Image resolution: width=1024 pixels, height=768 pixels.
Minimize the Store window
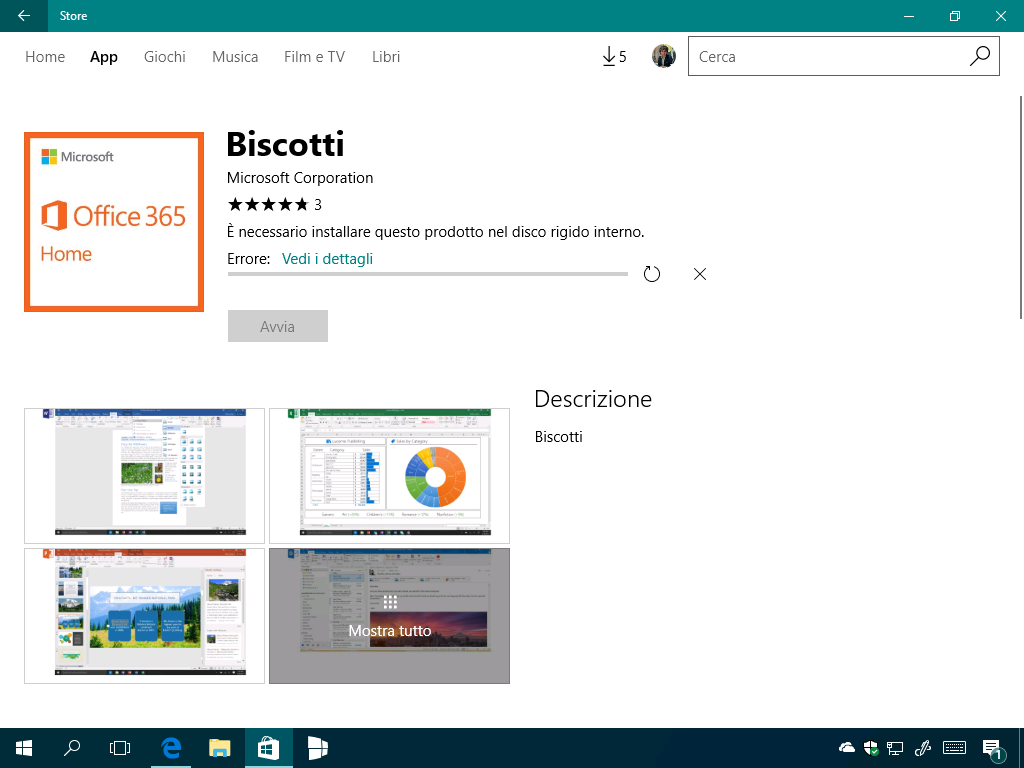pyautogui.click(x=908, y=16)
